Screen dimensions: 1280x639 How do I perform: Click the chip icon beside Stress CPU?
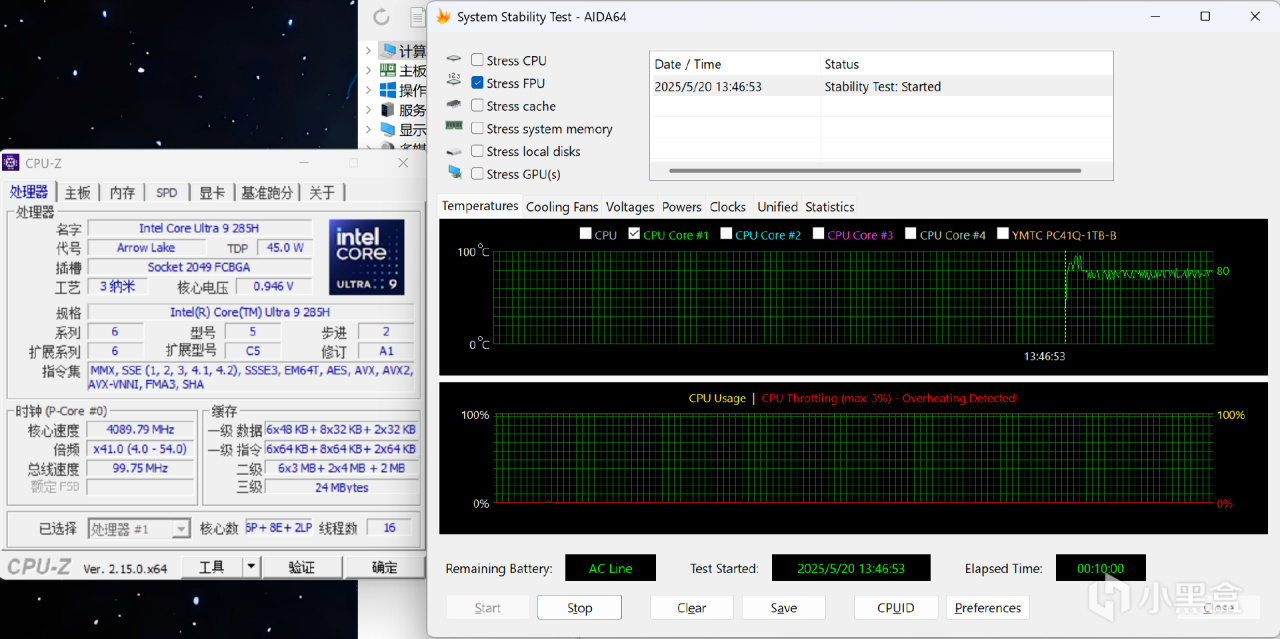coord(454,60)
